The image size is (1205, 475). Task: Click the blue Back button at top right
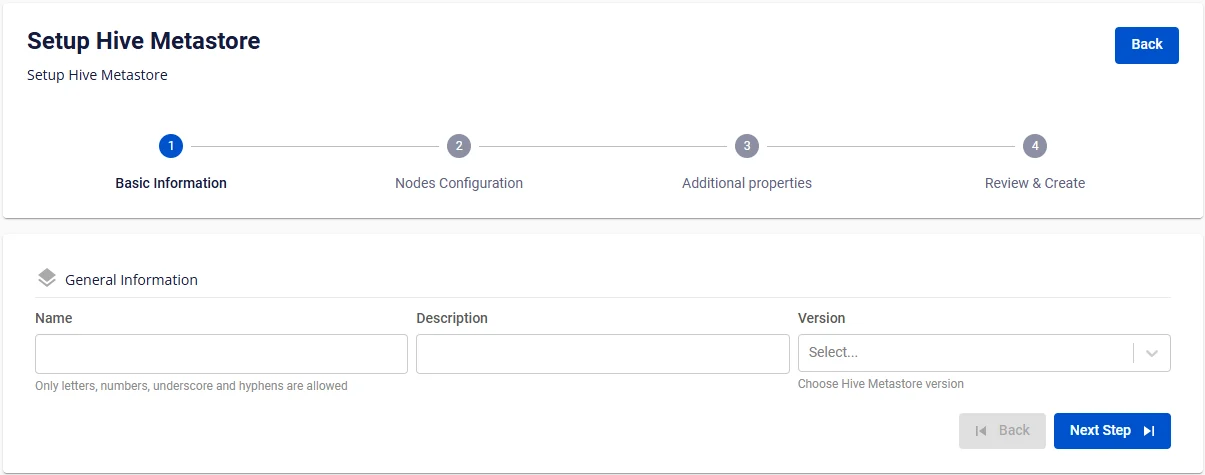(1147, 45)
